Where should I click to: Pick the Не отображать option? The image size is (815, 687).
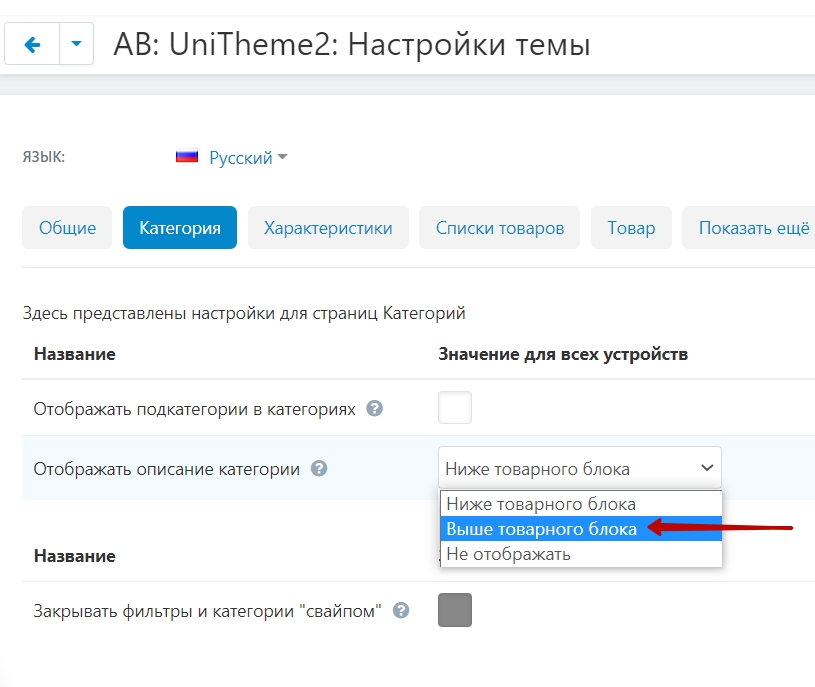click(508, 554)
